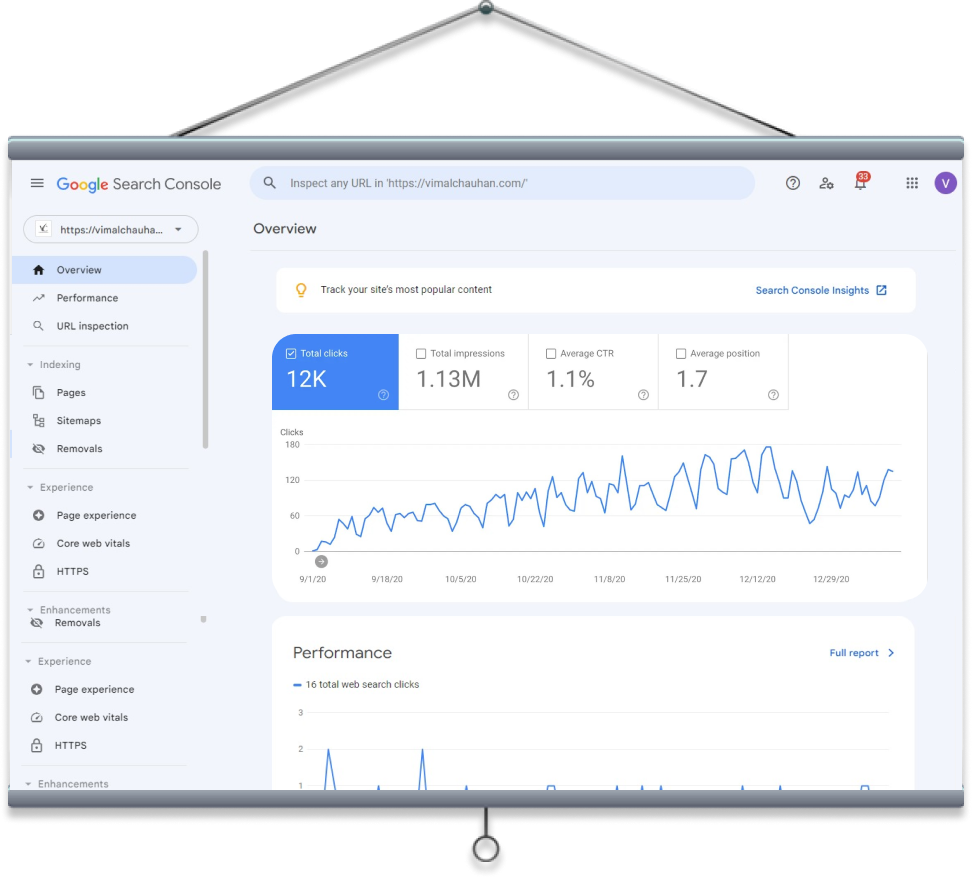This screenshot has width=972, height=878.
Task: Click the purple V account avatar
Action: coord(945,183)
